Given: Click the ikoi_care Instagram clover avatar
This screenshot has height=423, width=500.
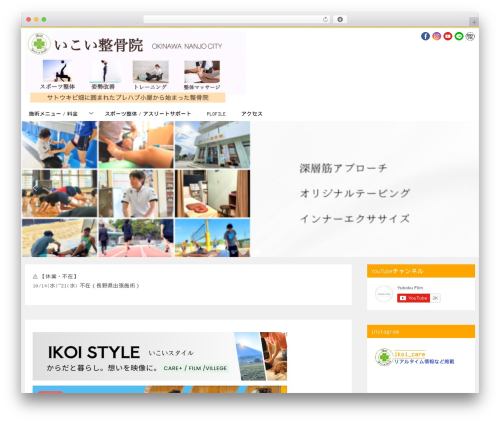Looking at the screenshot, I should click(384, 357).
